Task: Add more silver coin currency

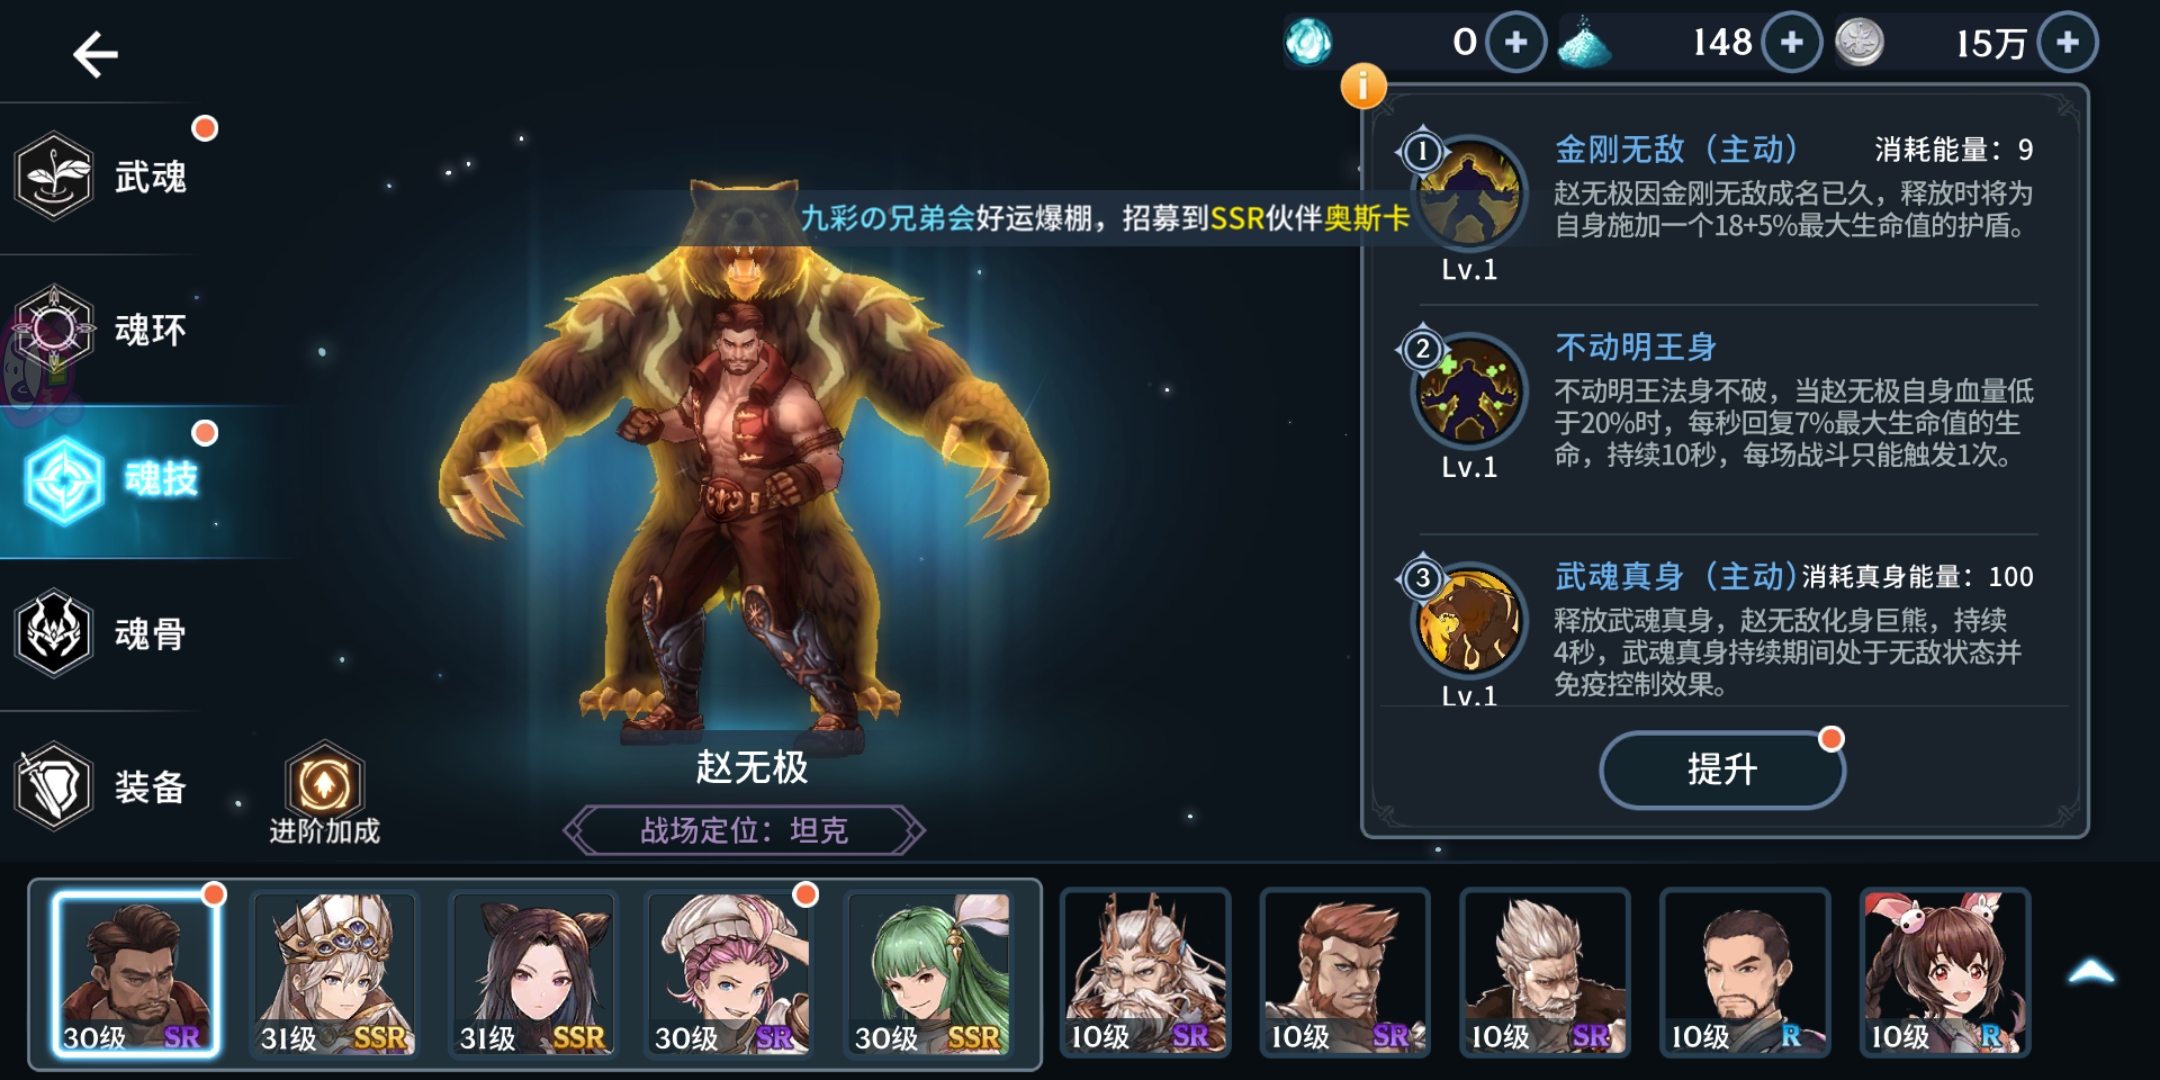Action: pyautogui.click(x=2067, y=42)
